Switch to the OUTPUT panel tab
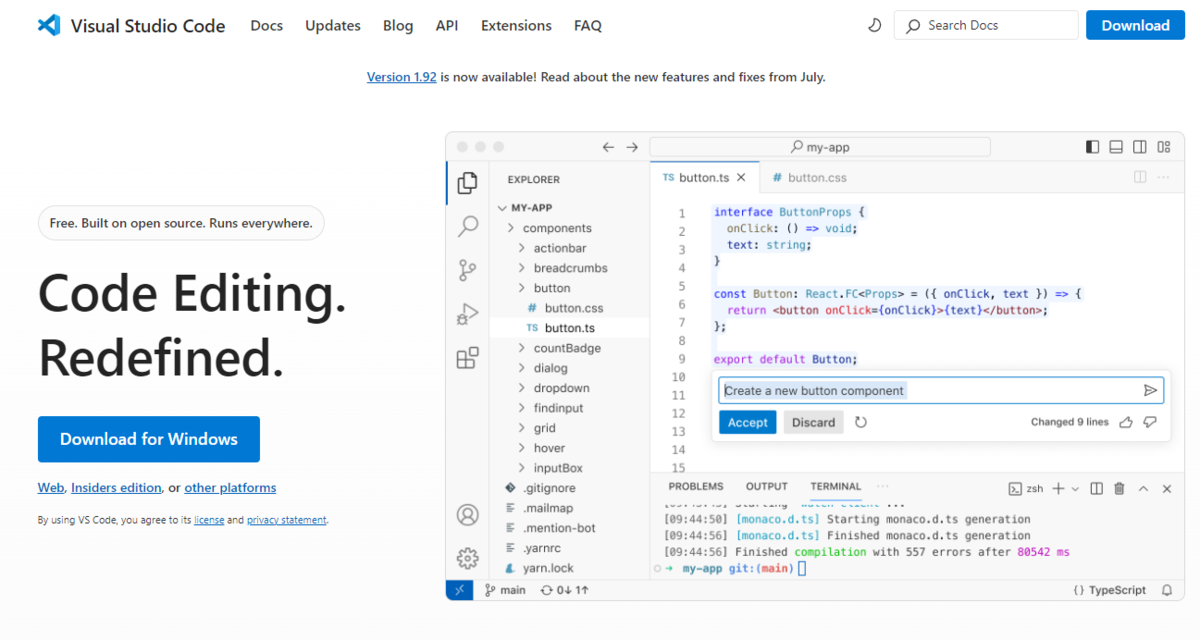 (x=767, y=487)
